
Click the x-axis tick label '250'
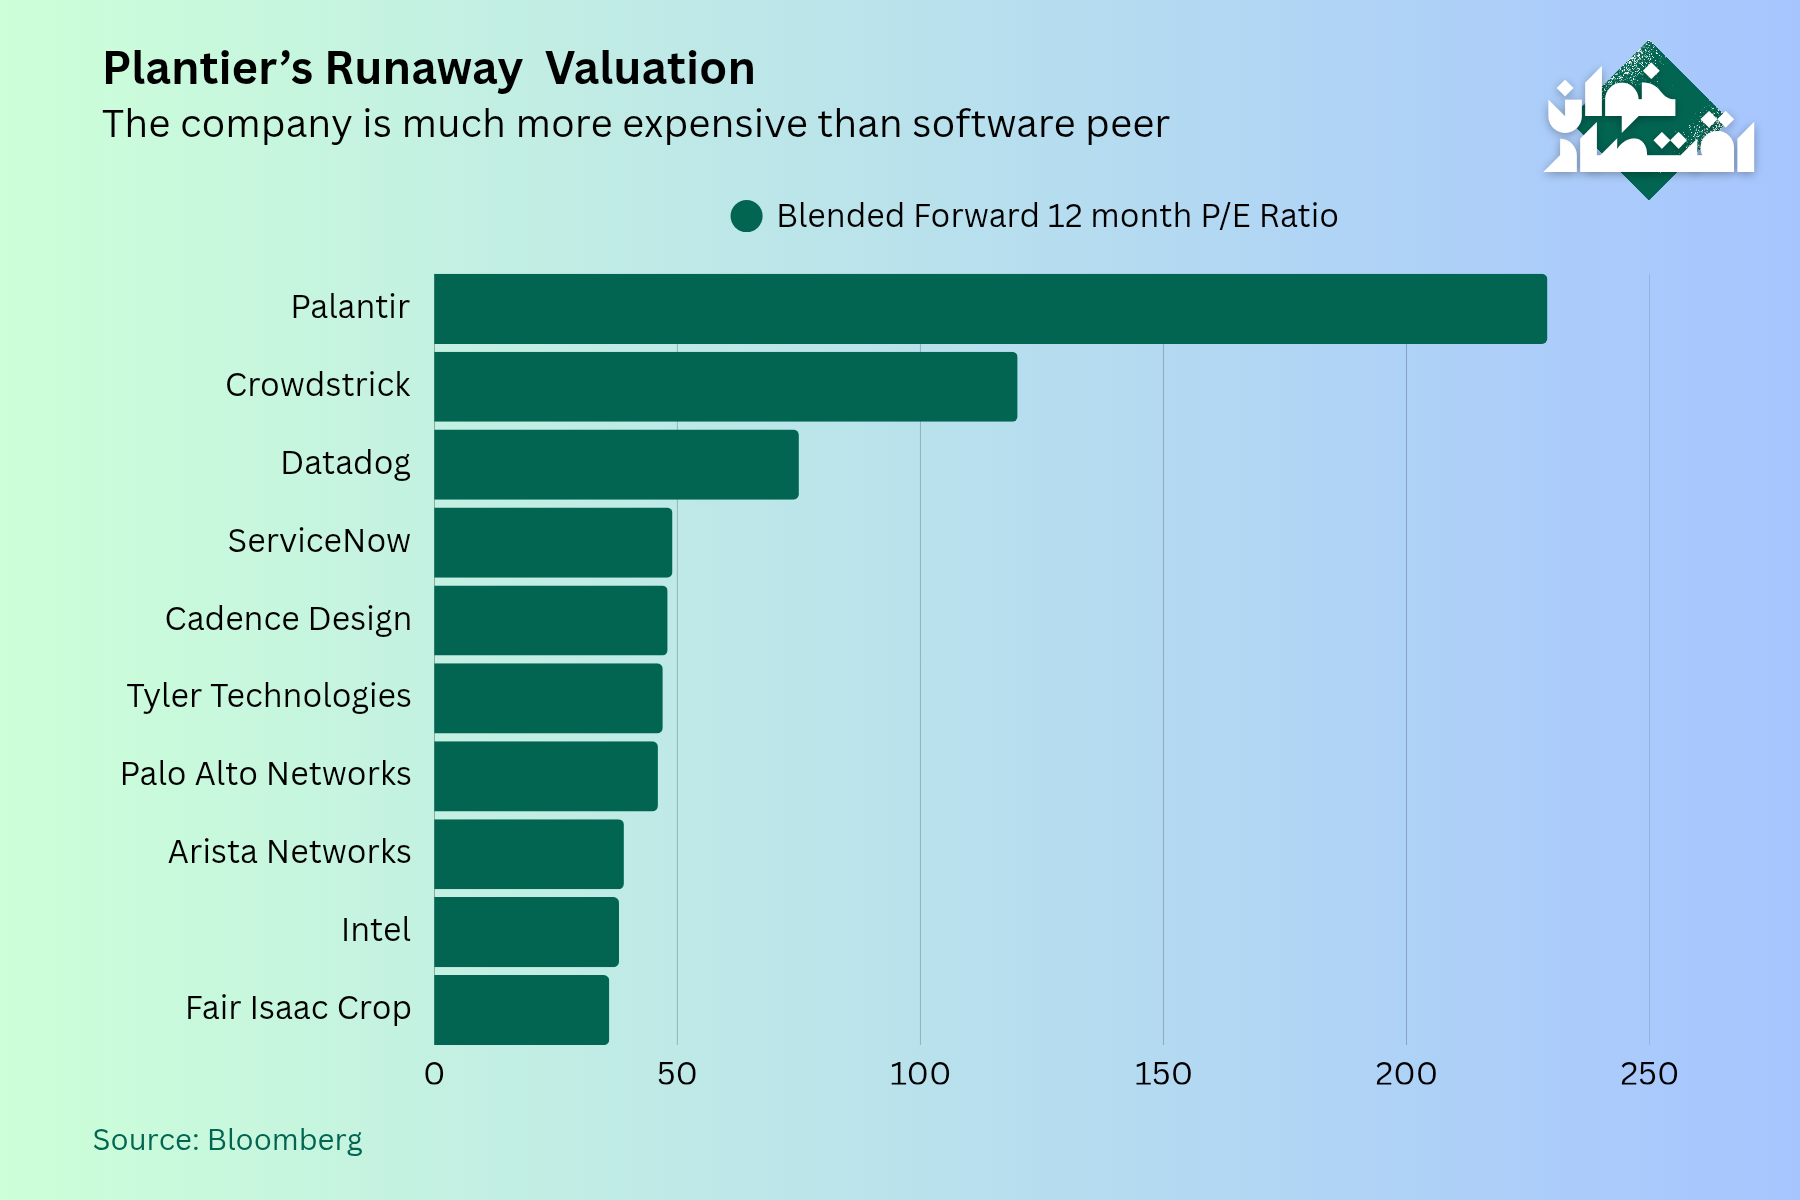click(x=1649, y=1074)
